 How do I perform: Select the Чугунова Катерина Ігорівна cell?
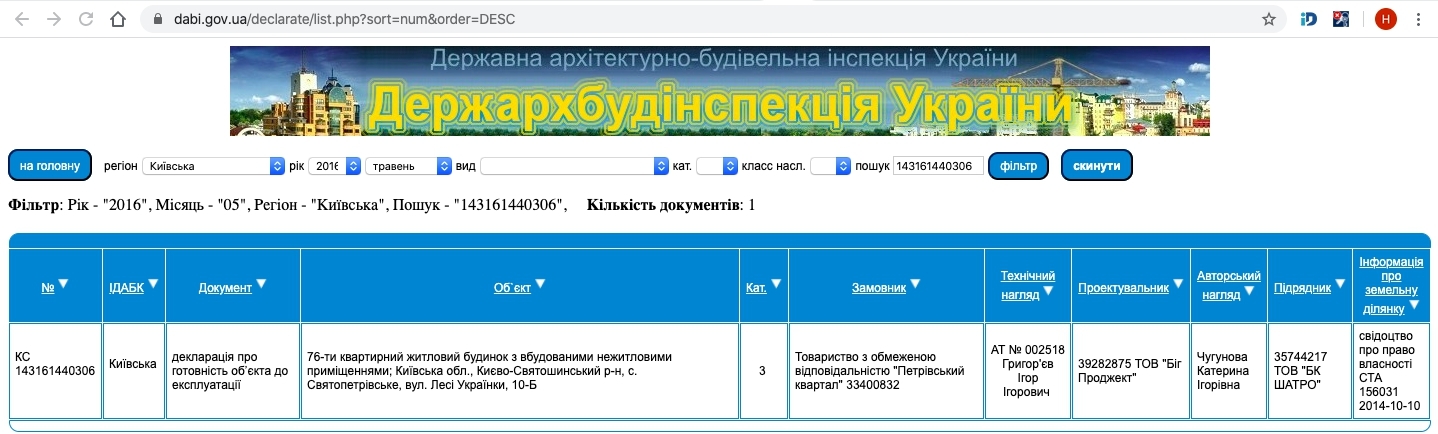point(1229,370)
